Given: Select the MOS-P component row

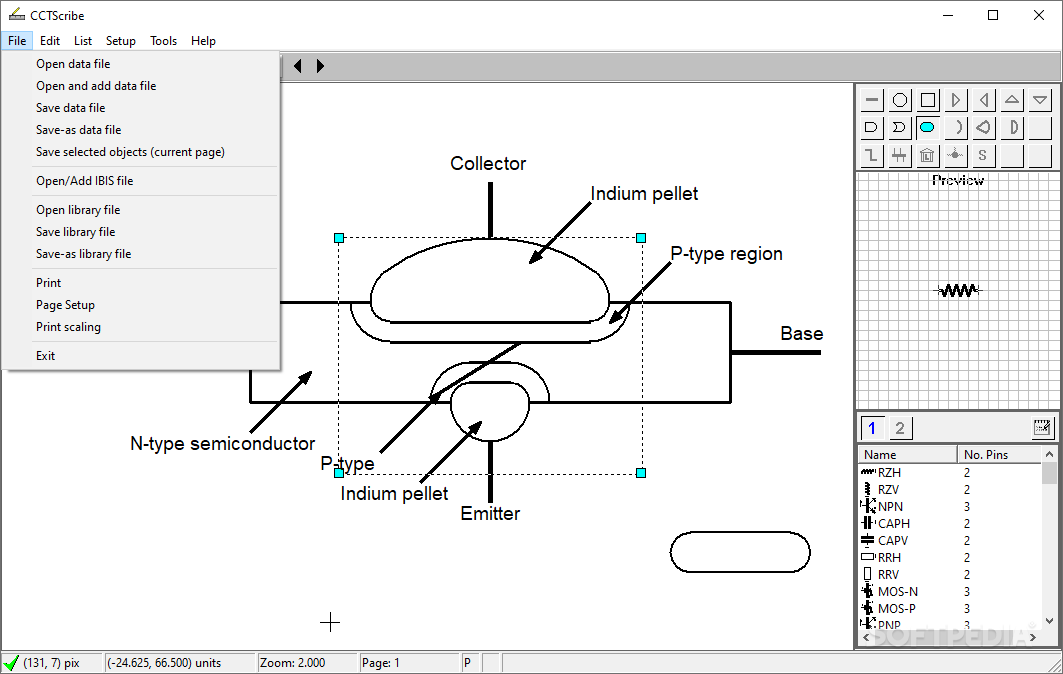Looking at the screenshot, I should (950, 608).
